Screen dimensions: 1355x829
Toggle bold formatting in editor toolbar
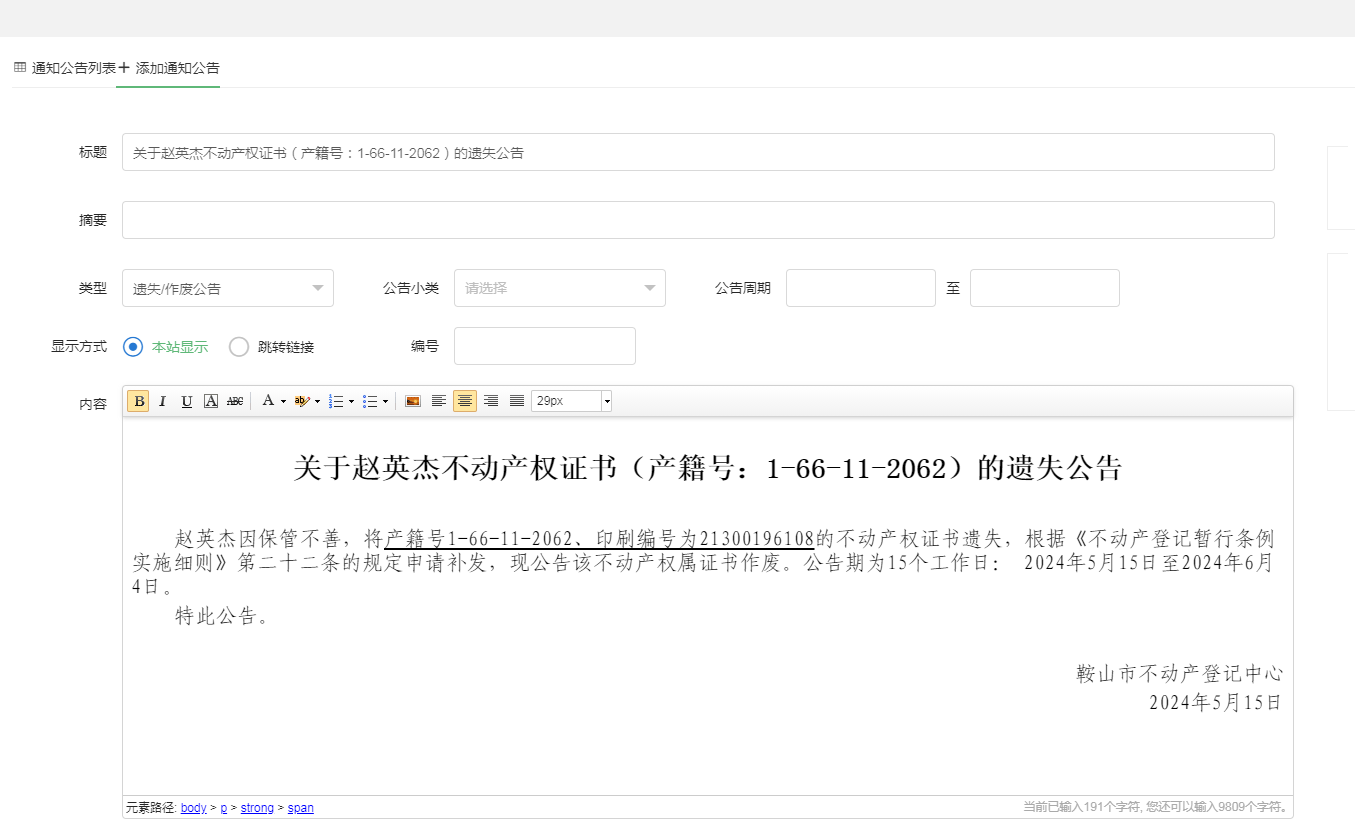(x=138, y=401)
